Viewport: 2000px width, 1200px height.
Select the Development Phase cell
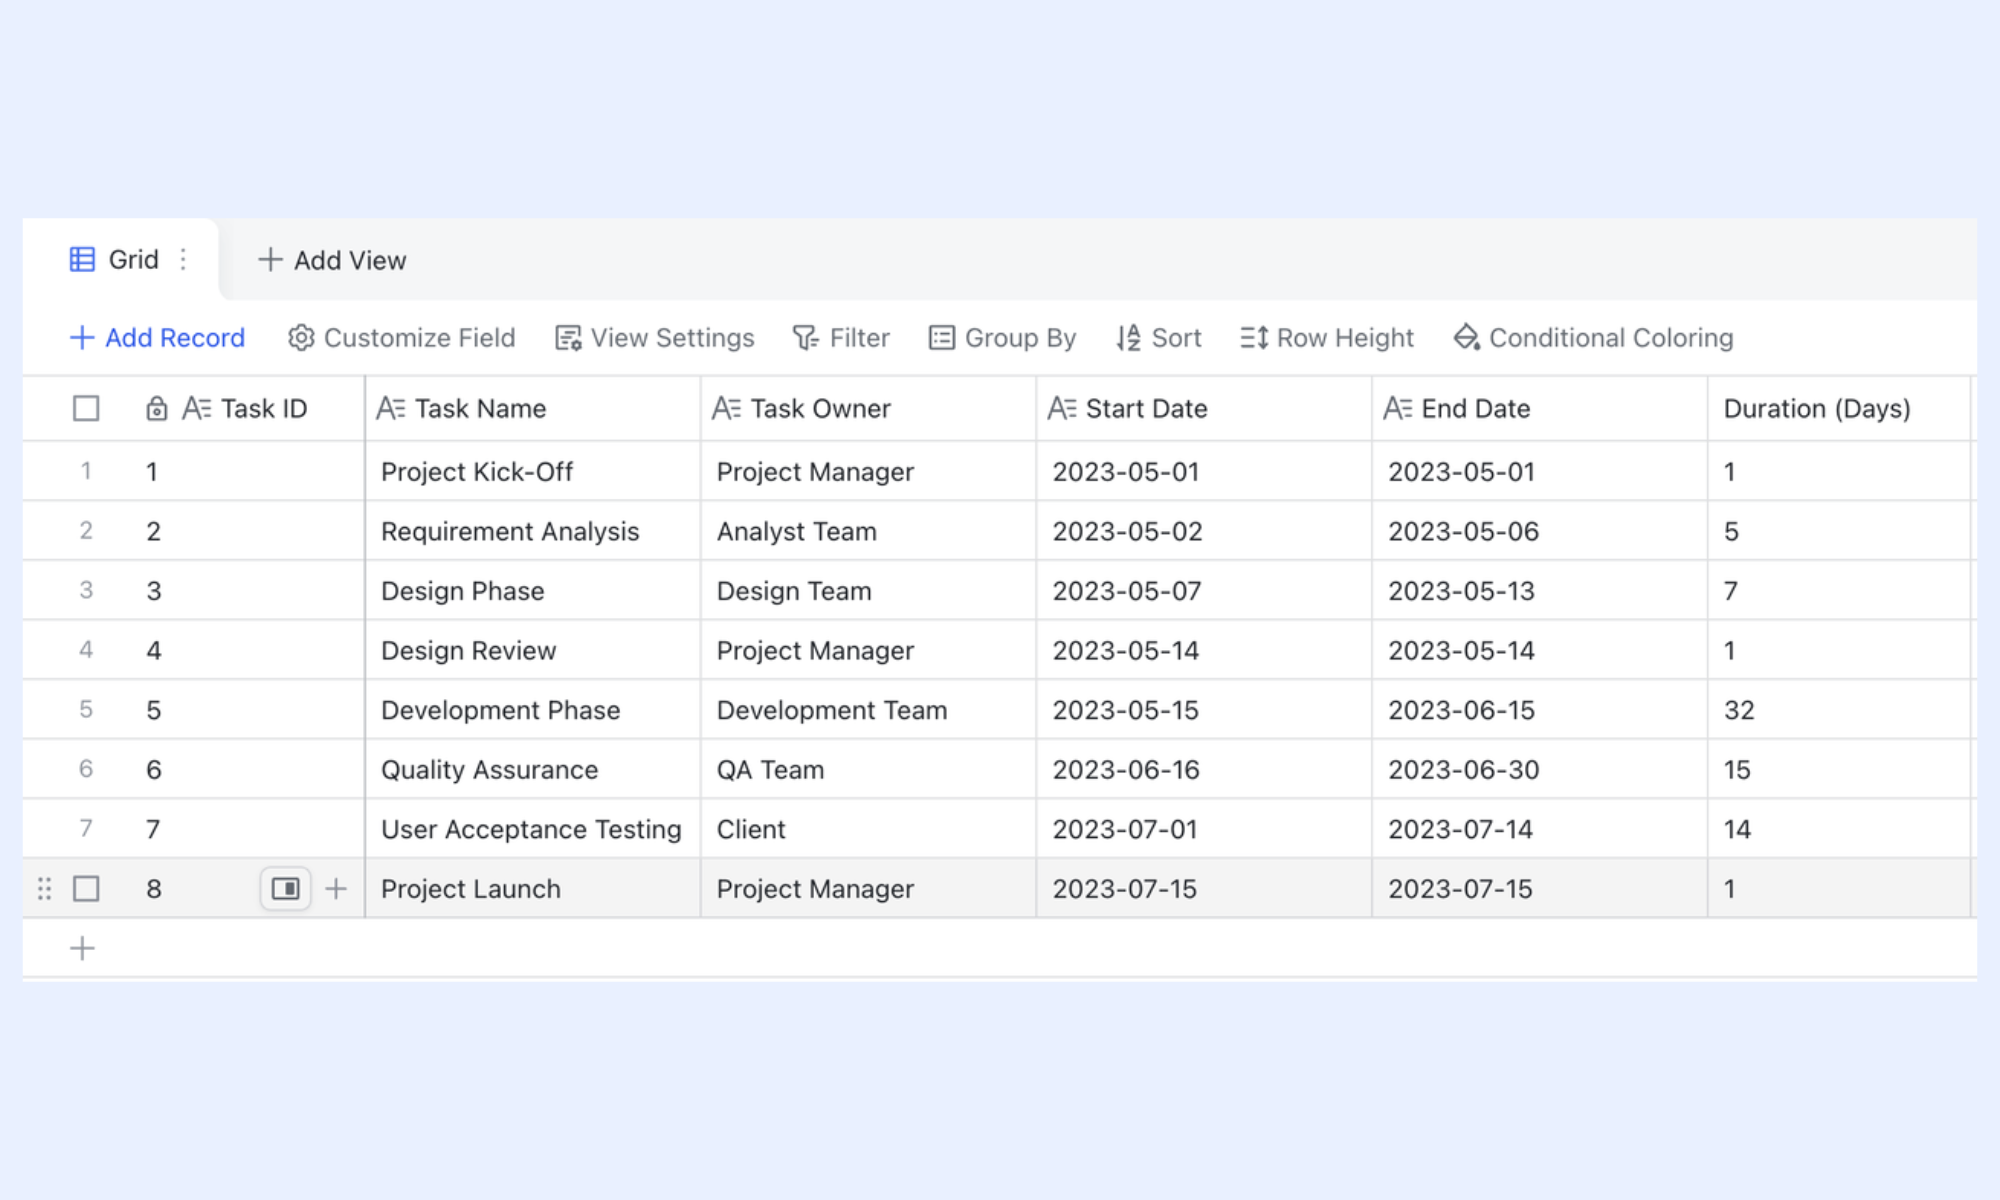[533, 710]
